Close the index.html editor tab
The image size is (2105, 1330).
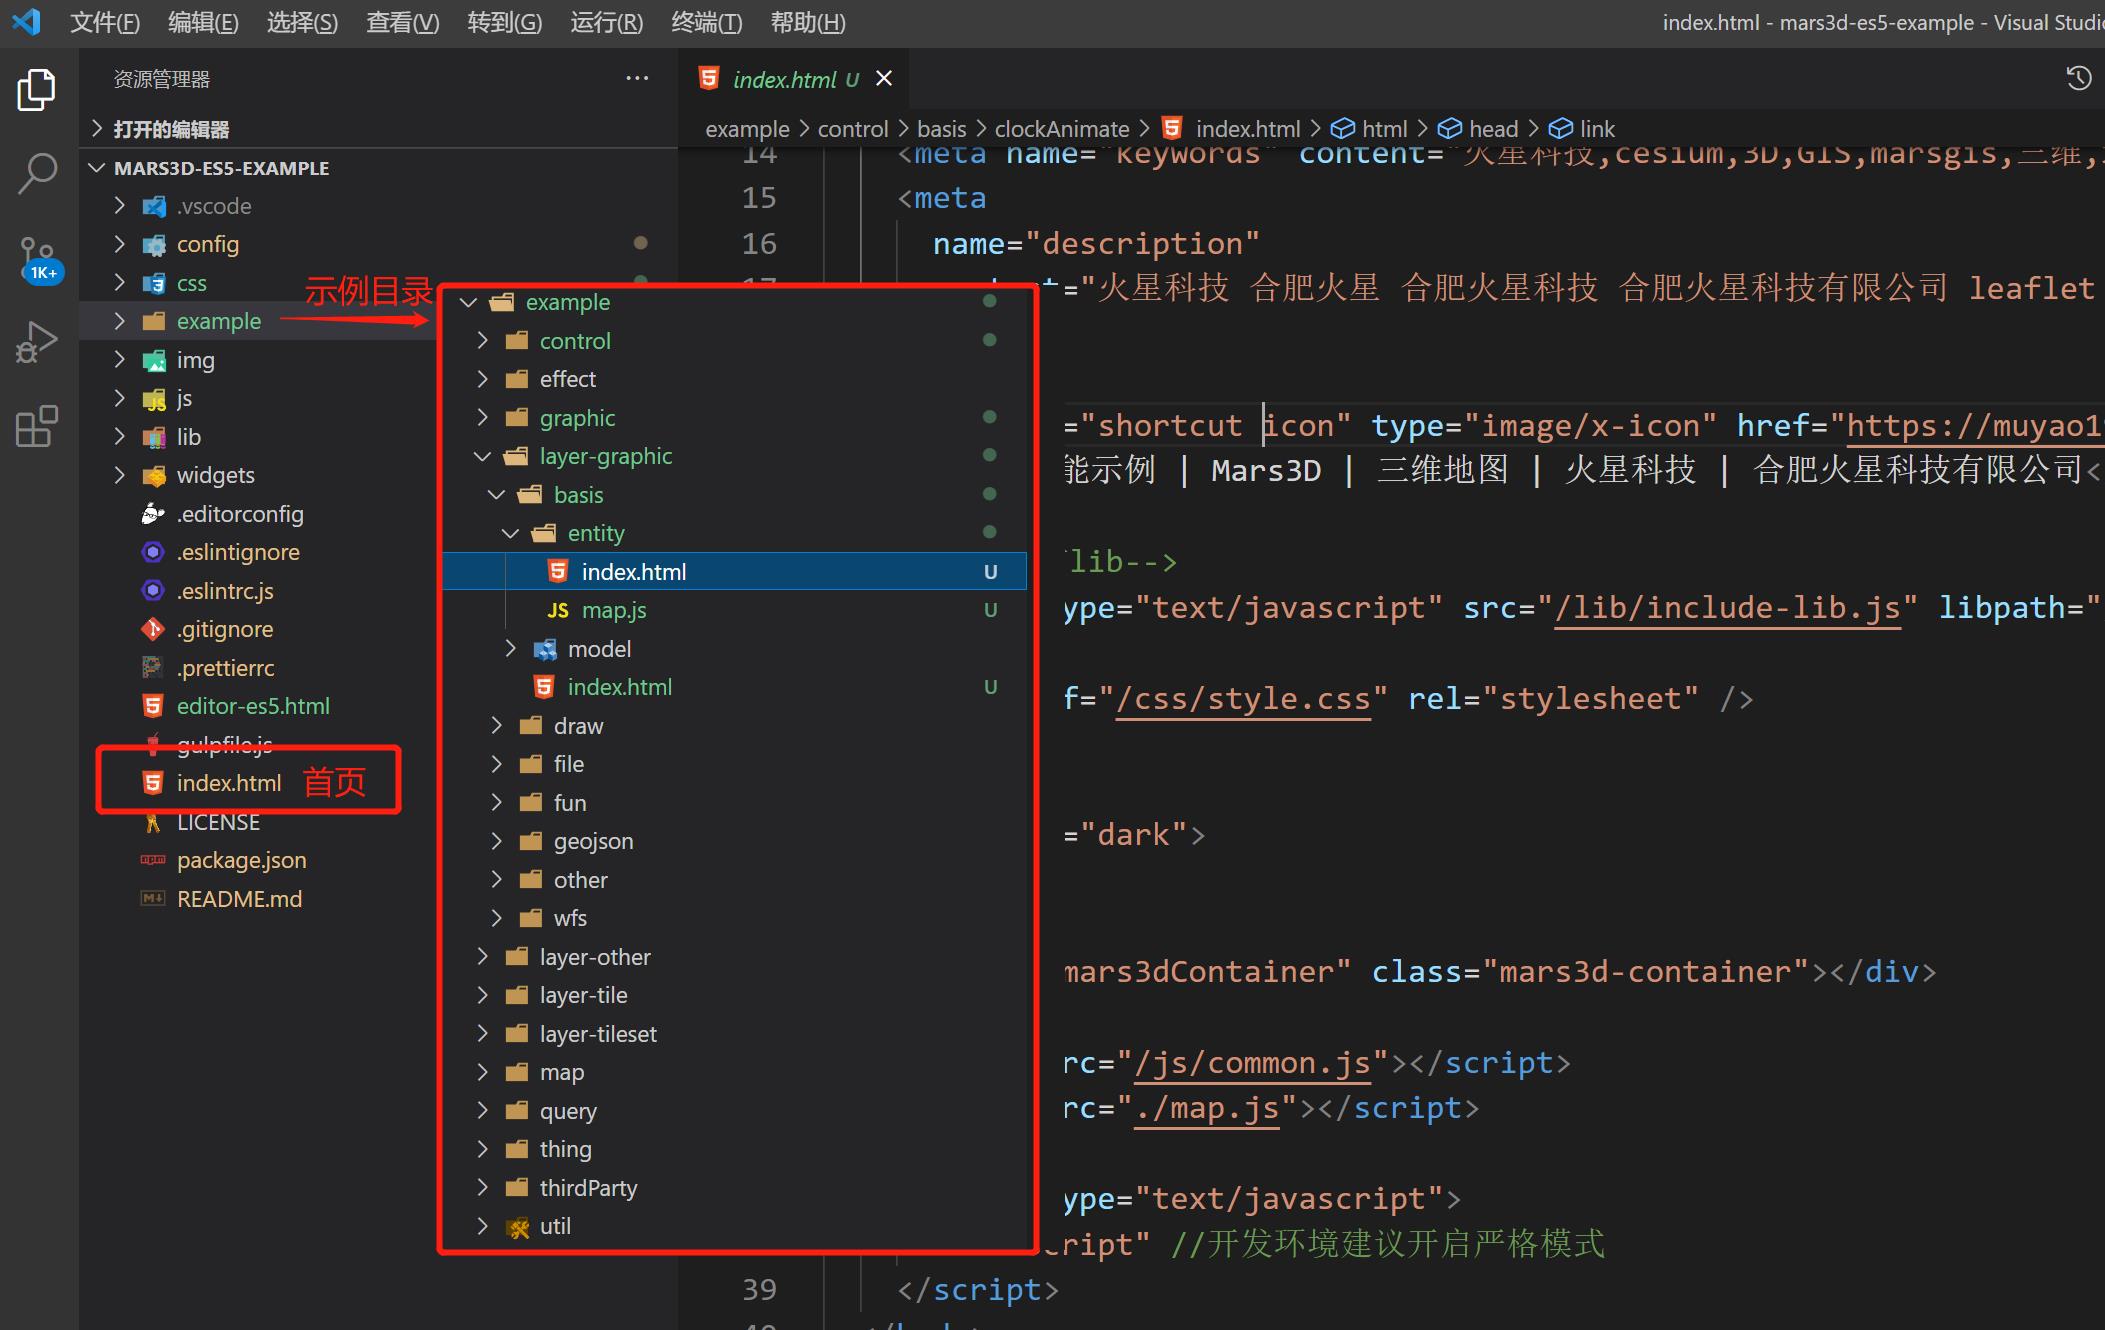[884, 78]
